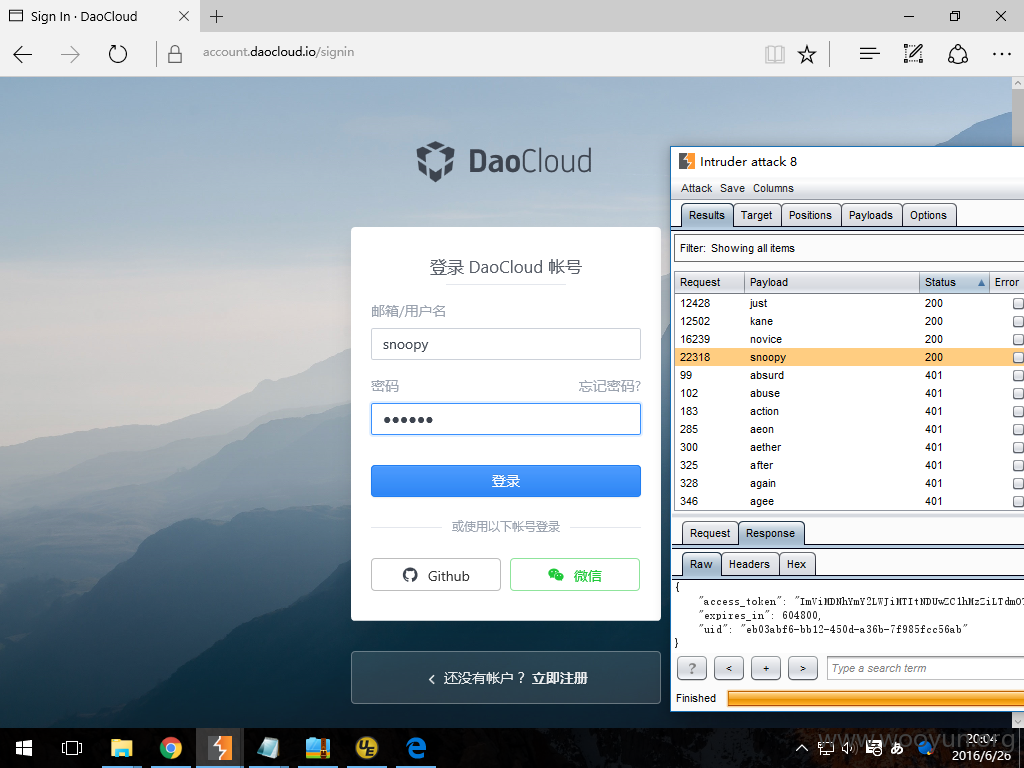Click the + search options button
Image resolution: width=1024 pixels, height=768 pixels.
[765, 668]
